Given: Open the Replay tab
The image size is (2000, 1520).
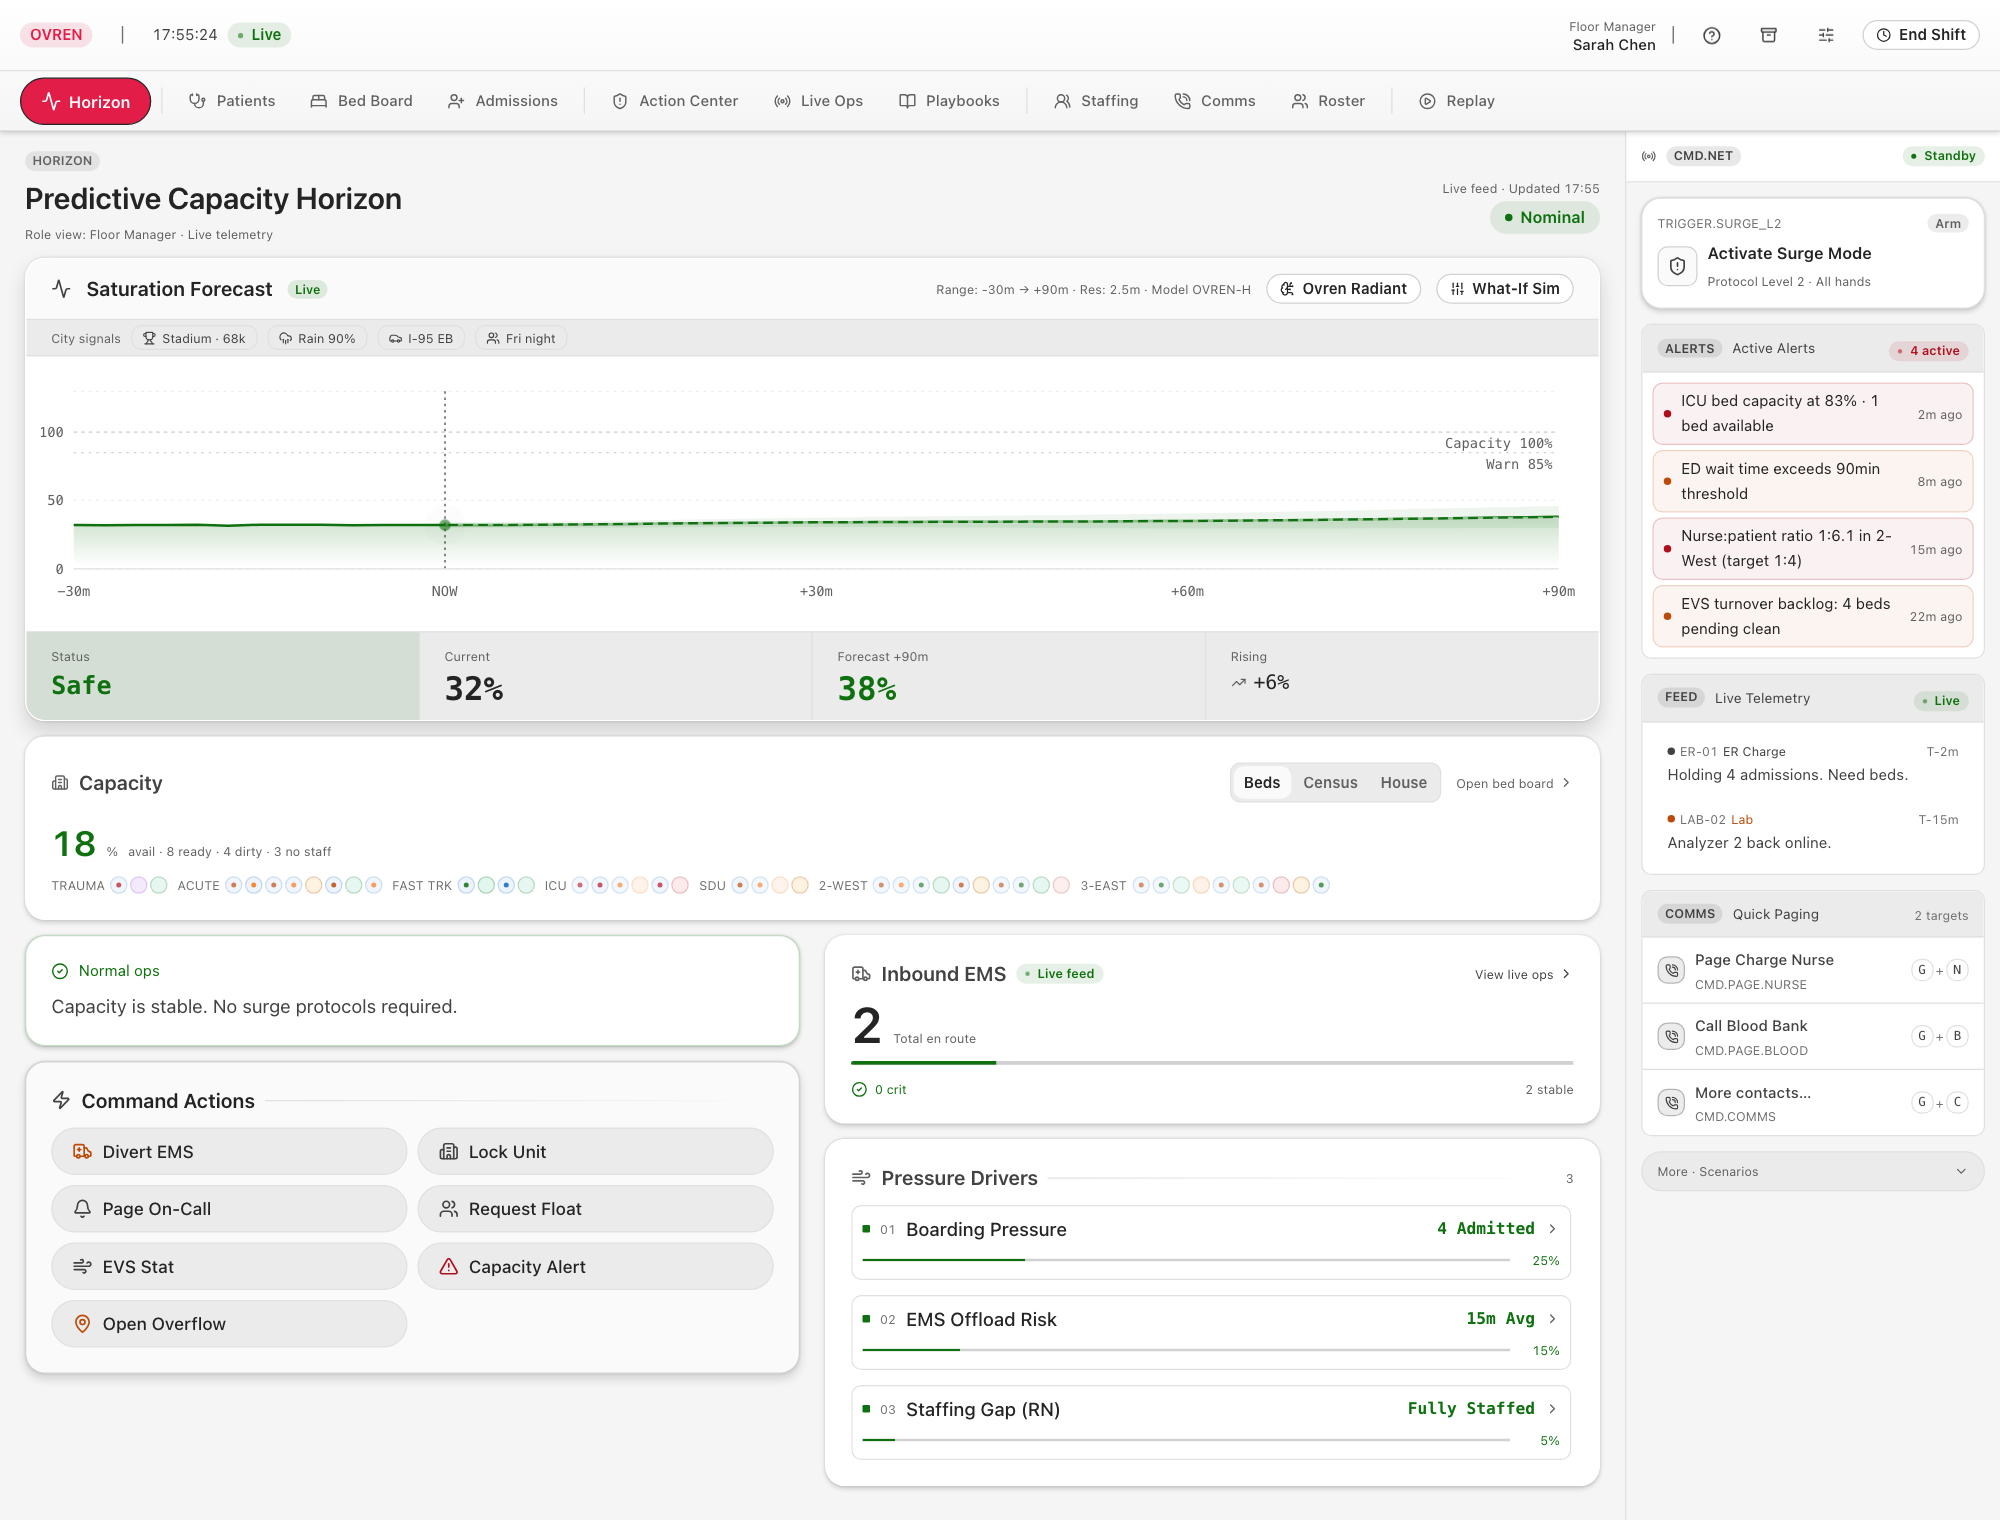Looking at the screenshot, I should point(1457,101).
